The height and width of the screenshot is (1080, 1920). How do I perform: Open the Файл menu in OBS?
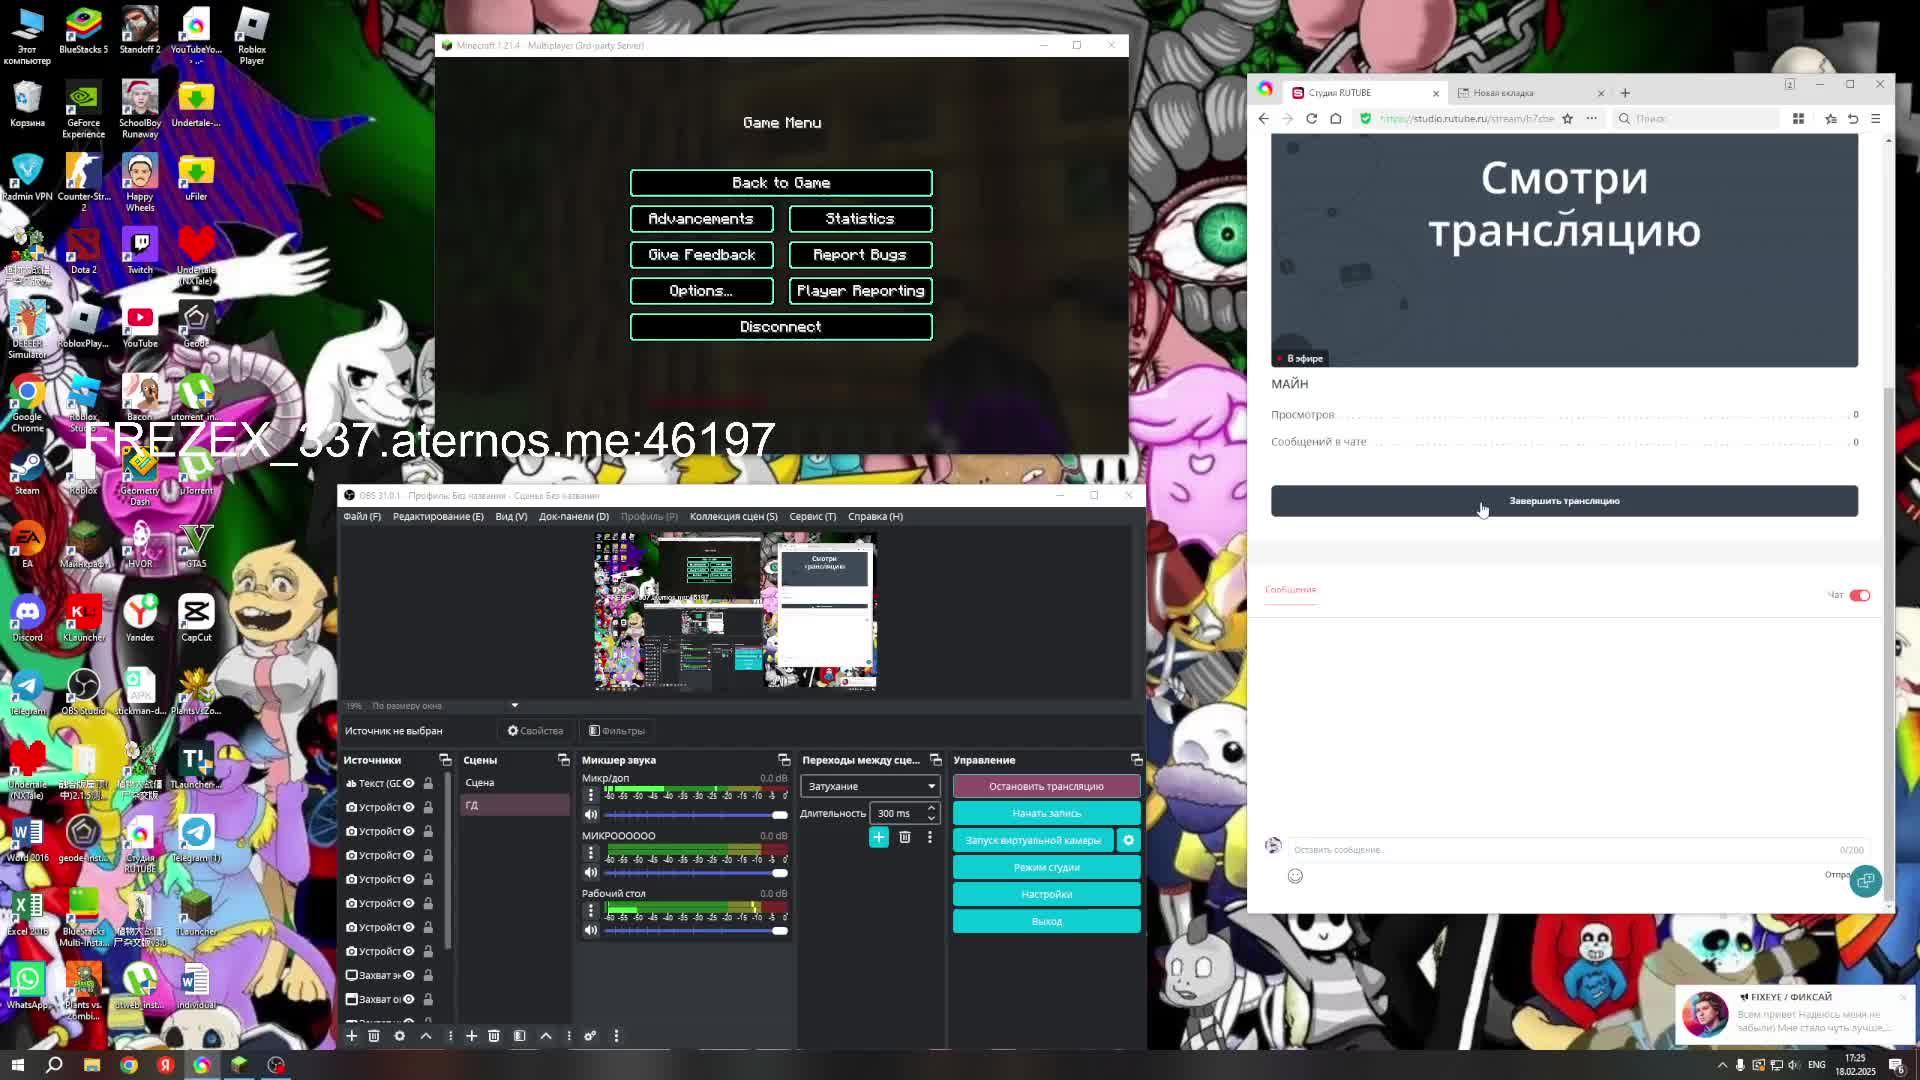coord(361,516)
